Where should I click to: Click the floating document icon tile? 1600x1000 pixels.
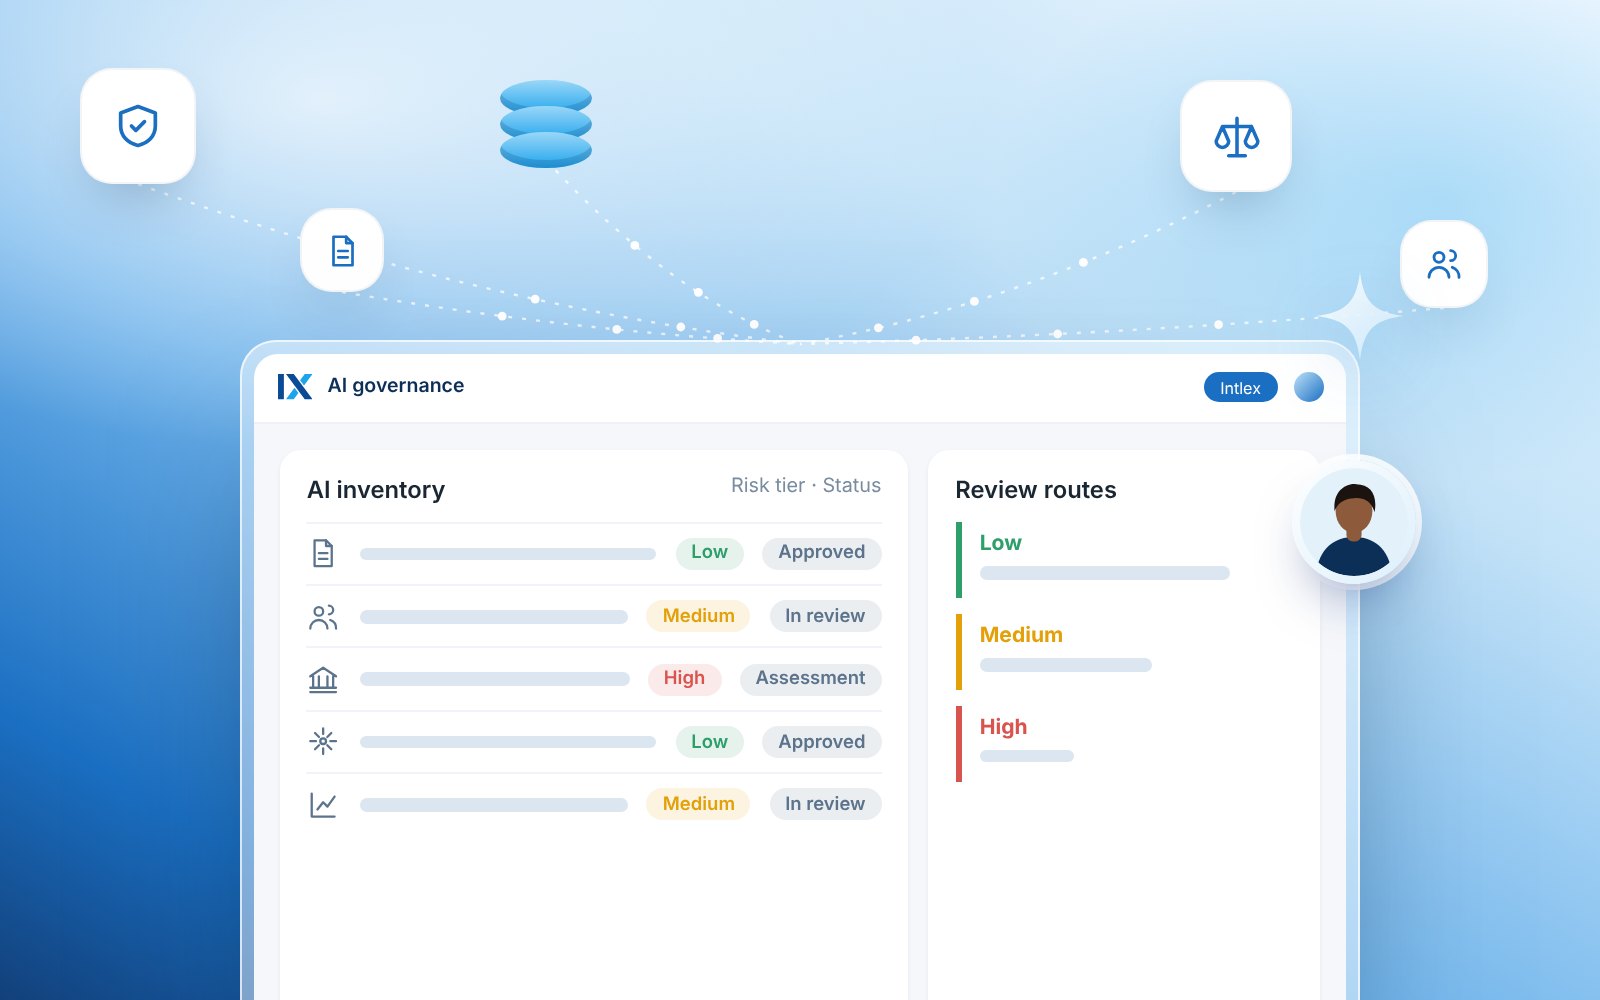(x=342, y=250)
